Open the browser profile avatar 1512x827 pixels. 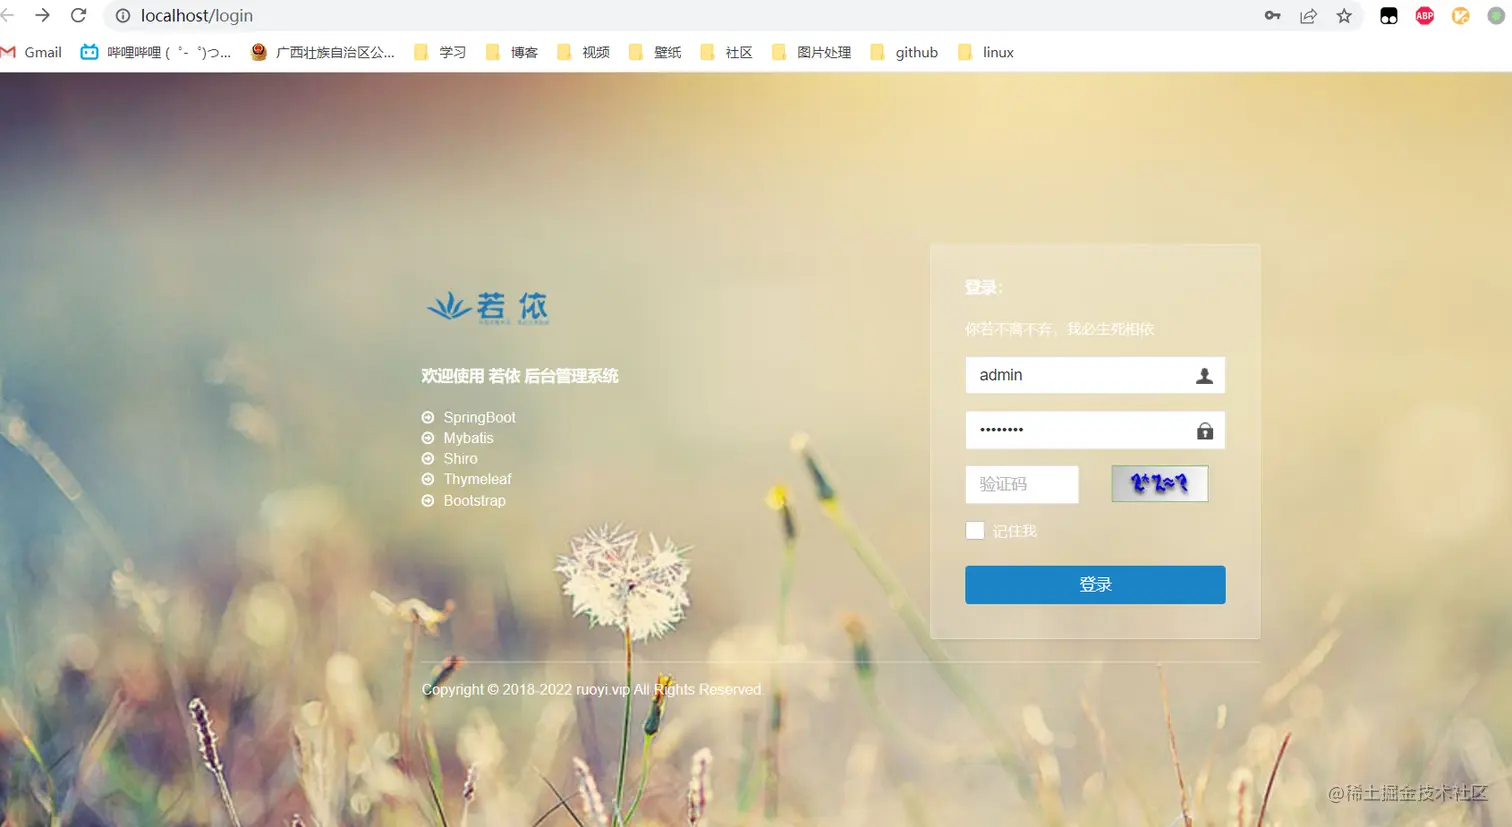pos(1496,16)
